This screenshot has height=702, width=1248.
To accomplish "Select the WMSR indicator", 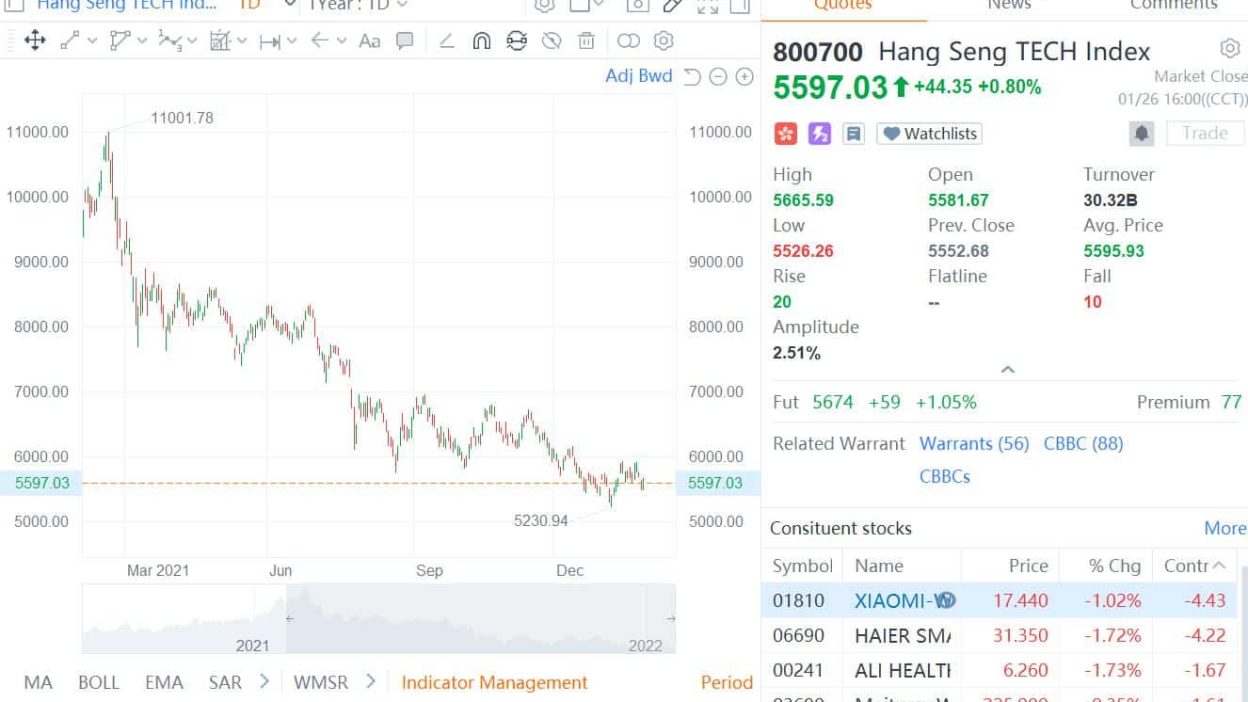I will 321,683.
